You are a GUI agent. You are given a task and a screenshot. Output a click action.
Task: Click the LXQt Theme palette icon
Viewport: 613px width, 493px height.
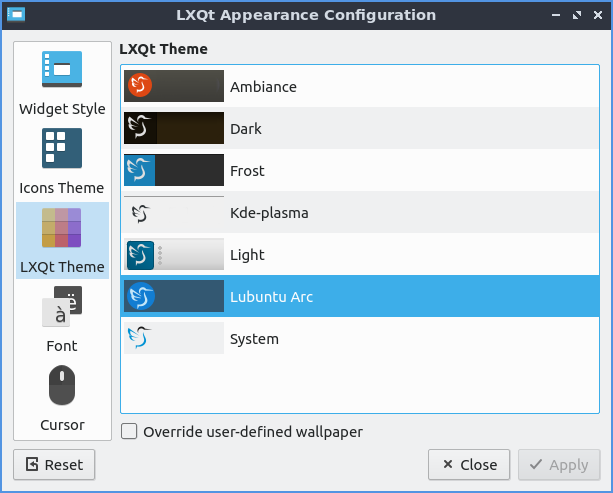point(62,227)
